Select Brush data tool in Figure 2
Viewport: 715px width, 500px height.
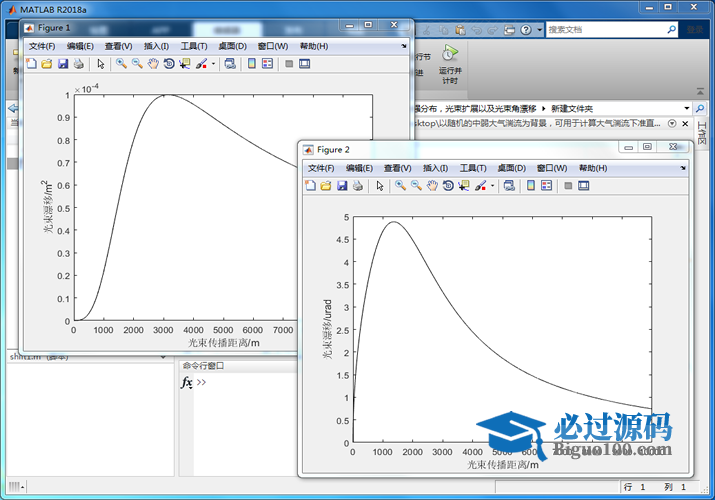tap(481, 186)
